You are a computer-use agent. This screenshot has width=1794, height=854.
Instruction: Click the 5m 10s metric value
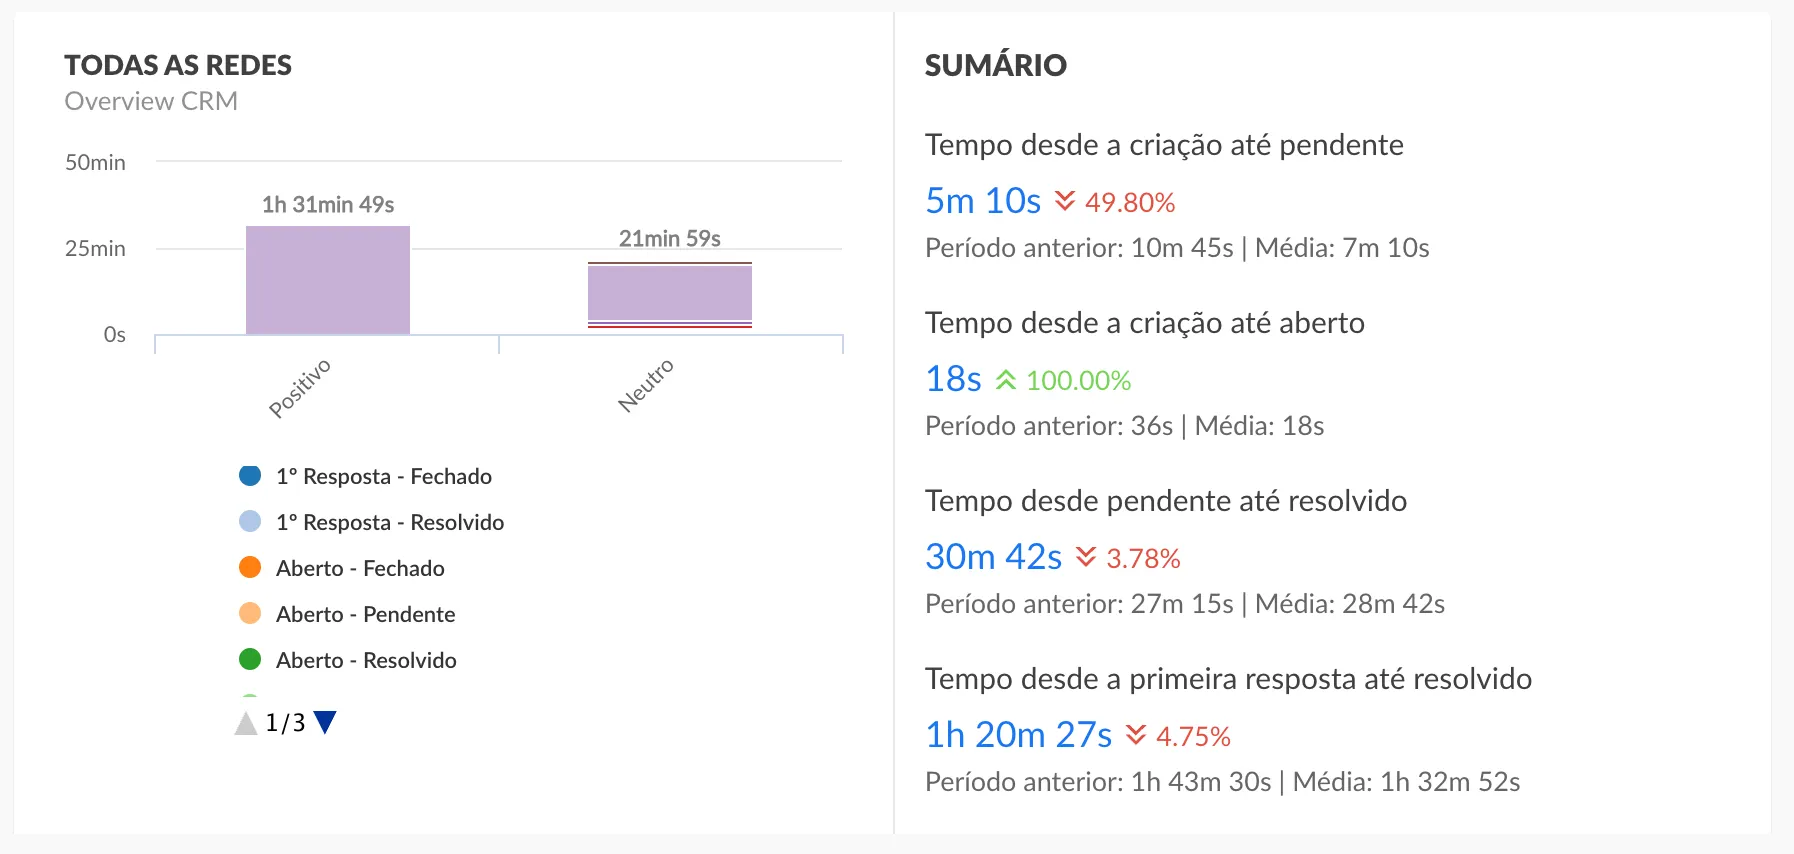pyautogui.click(x=983, y=201)
